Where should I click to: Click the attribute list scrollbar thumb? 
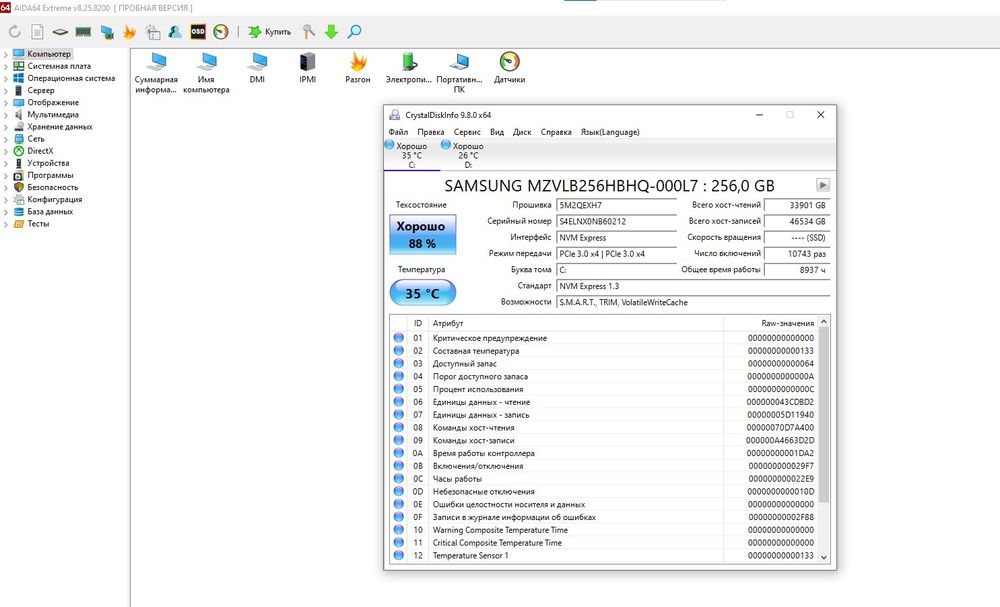[823, 414]
